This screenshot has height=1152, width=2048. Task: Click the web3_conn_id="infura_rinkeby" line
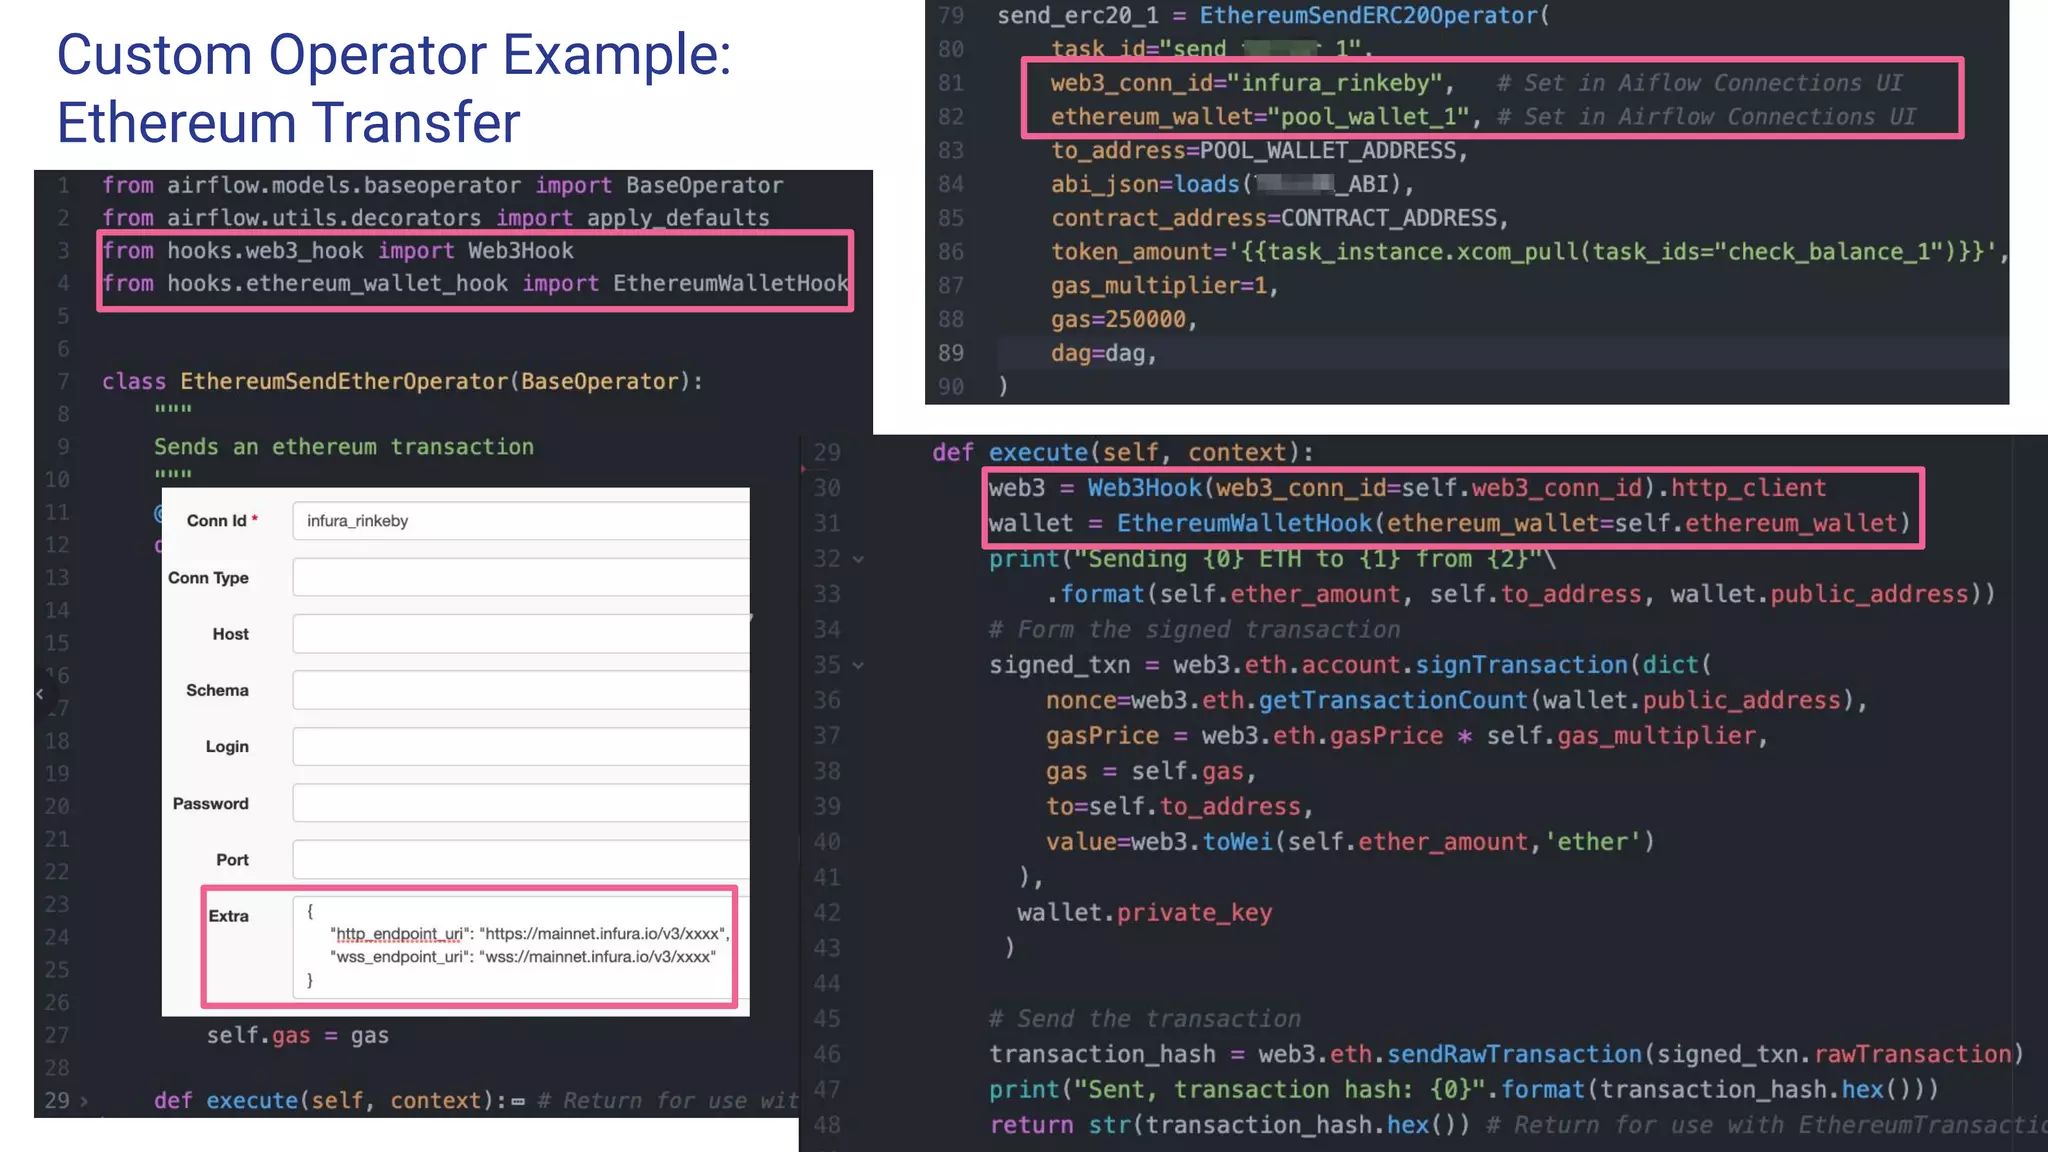[x=1252, y=83]
